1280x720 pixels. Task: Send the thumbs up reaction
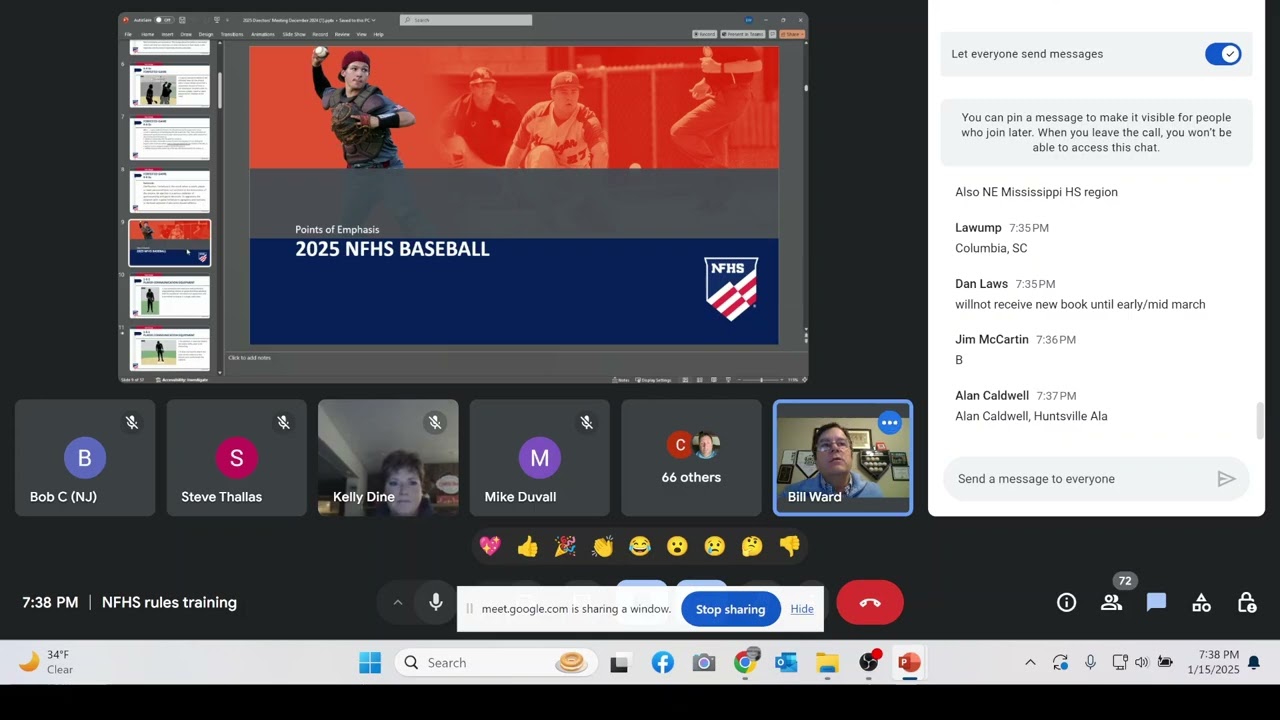[528, 546]
